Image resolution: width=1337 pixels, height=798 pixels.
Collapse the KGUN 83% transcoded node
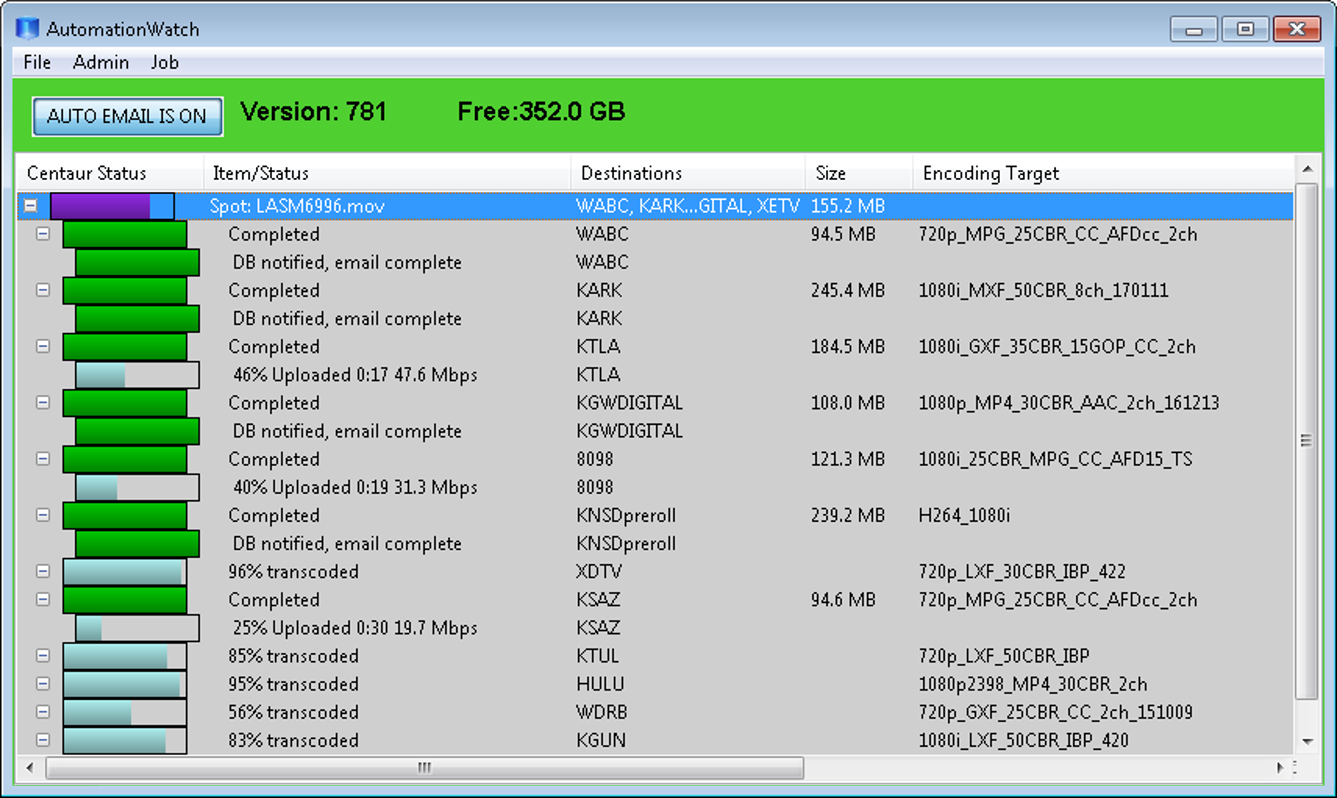click(43, 740)
